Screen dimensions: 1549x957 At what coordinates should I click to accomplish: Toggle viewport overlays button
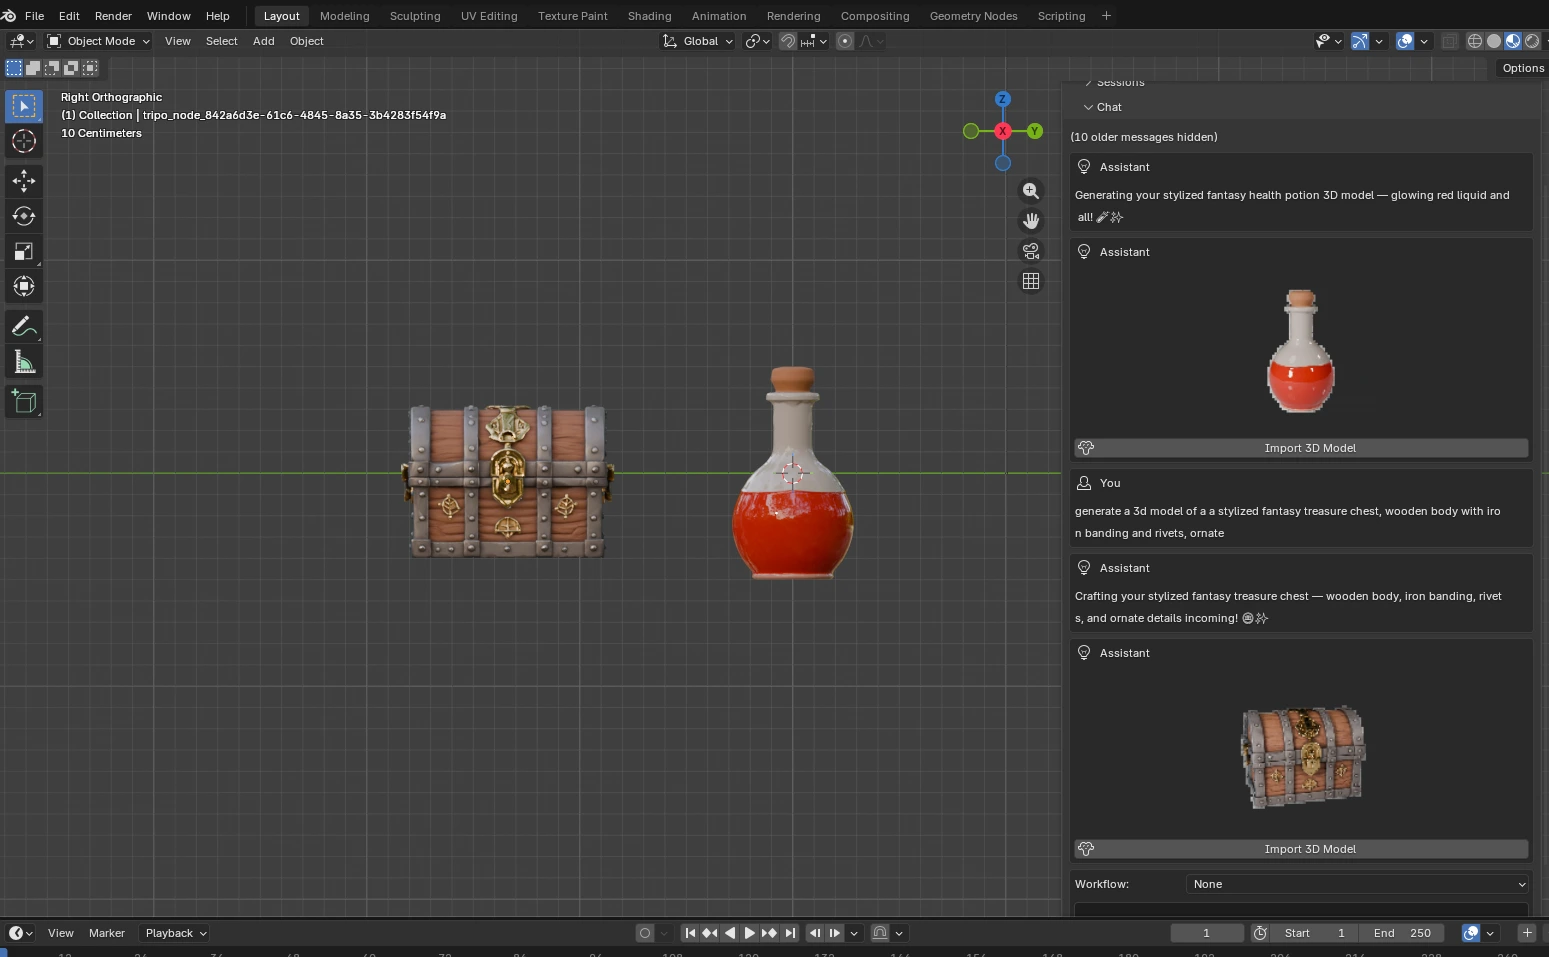pyautogui.click(x=1405, y=41)
